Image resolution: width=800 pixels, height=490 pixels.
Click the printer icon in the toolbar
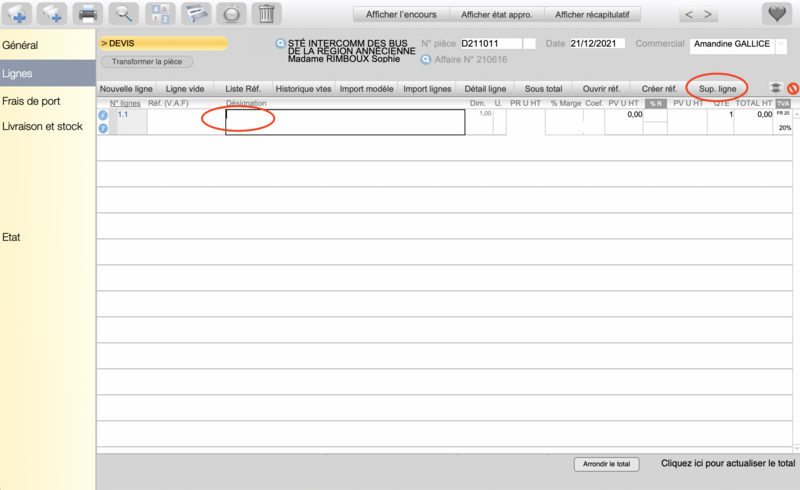[x=88, y=14]
